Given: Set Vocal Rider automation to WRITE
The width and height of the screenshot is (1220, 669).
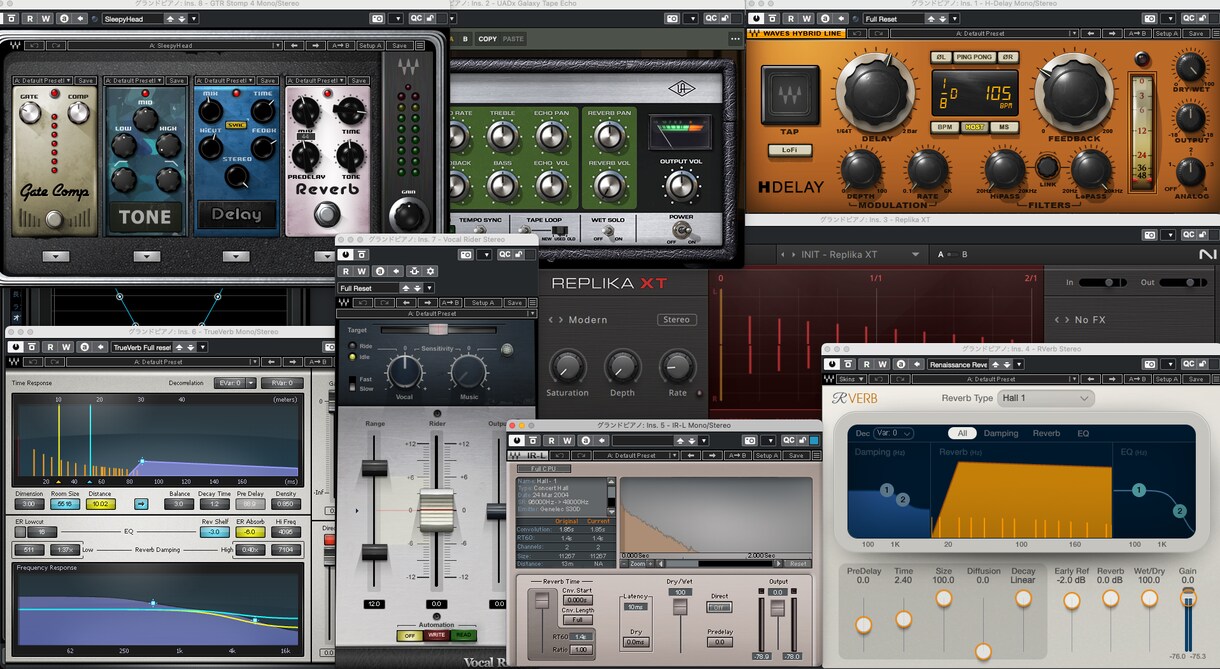Looking at the screenshot, I should point(436,635).
